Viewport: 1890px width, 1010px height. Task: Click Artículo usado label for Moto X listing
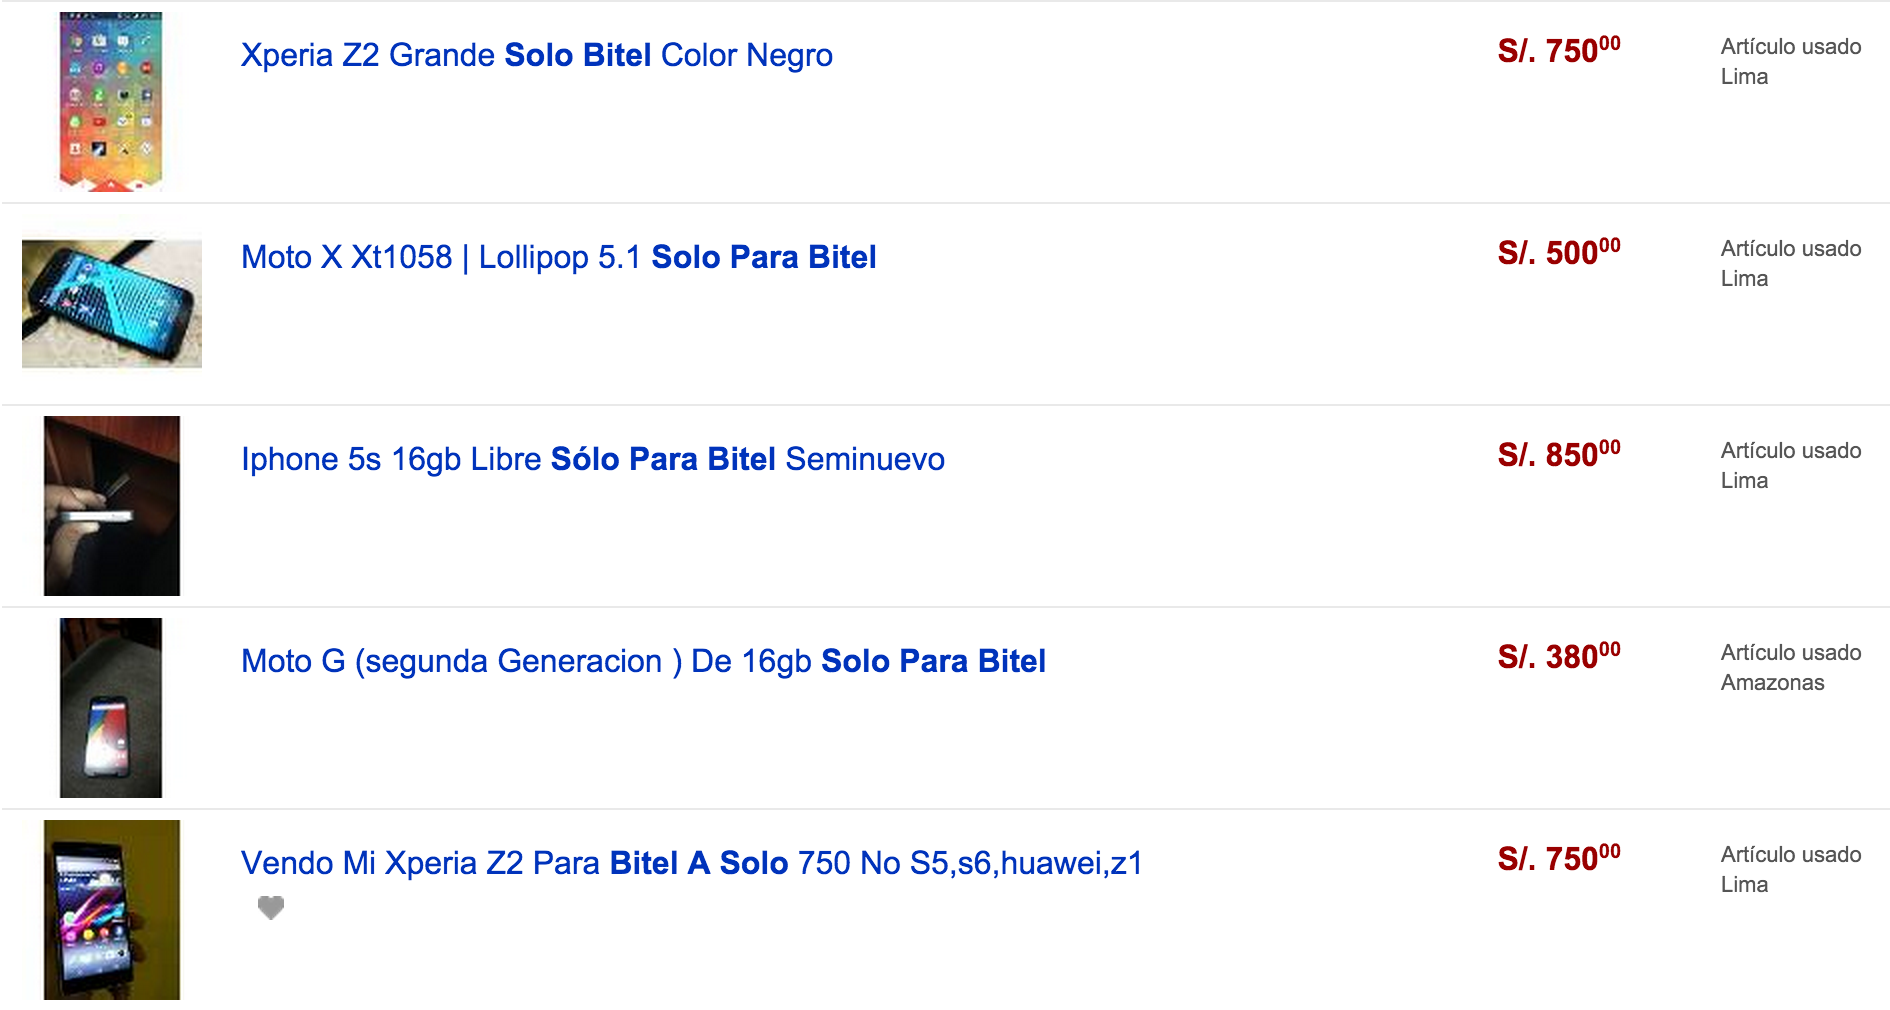[x=1791, y=249]
